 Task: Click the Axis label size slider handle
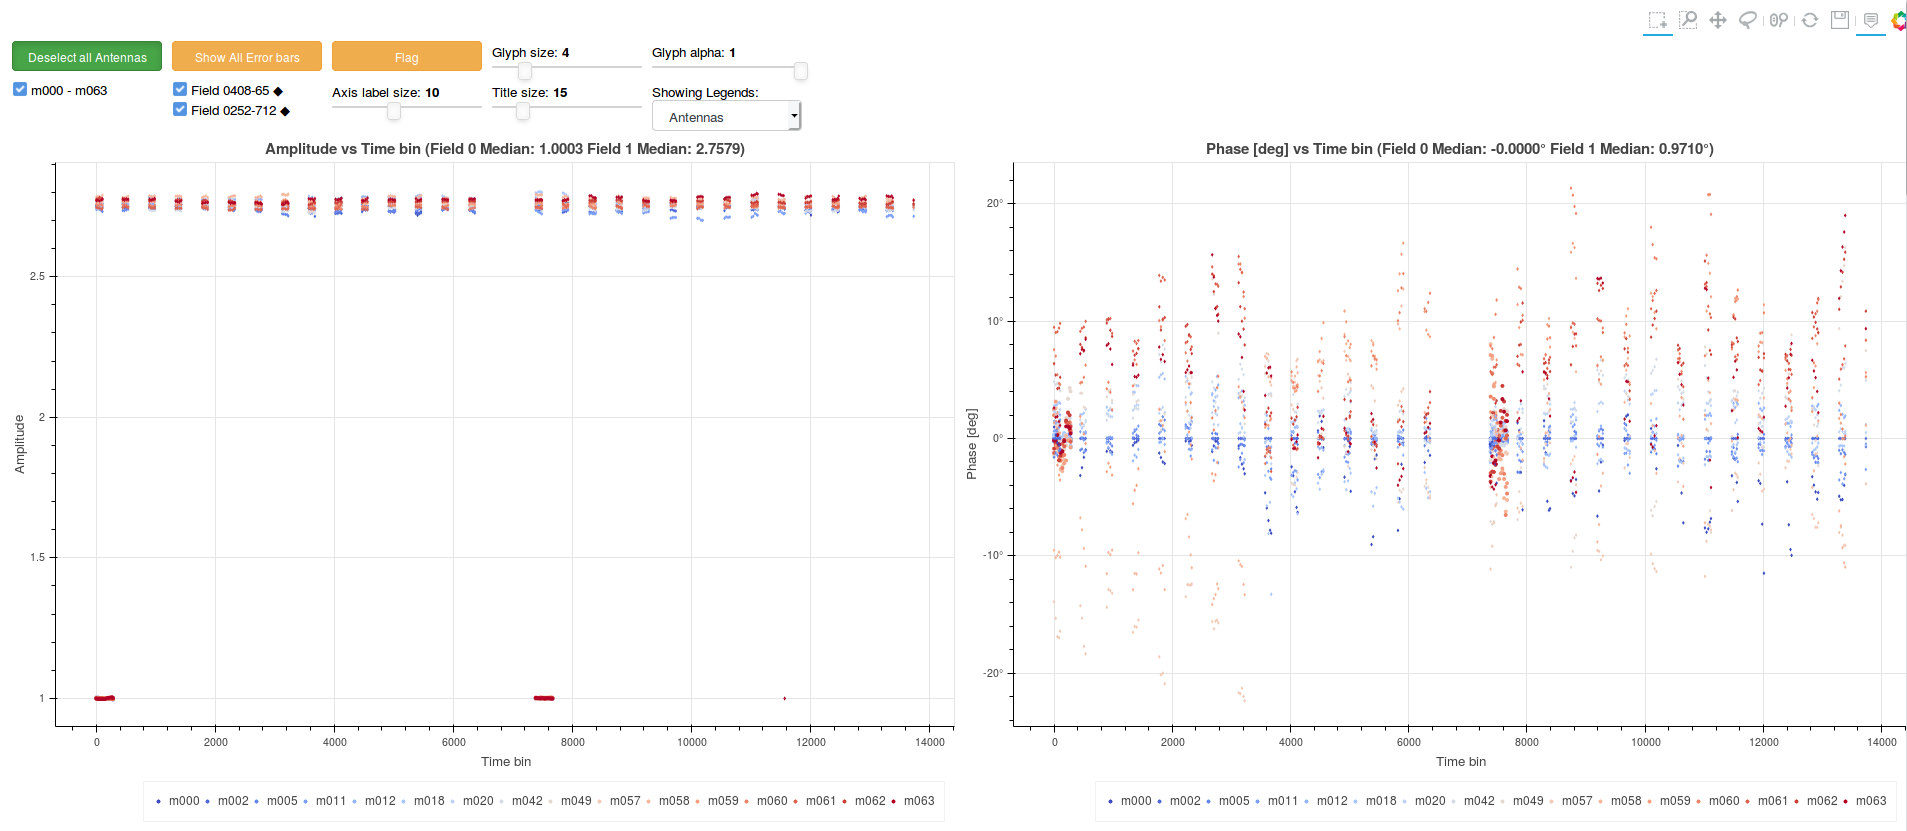(x=394, y=111)
